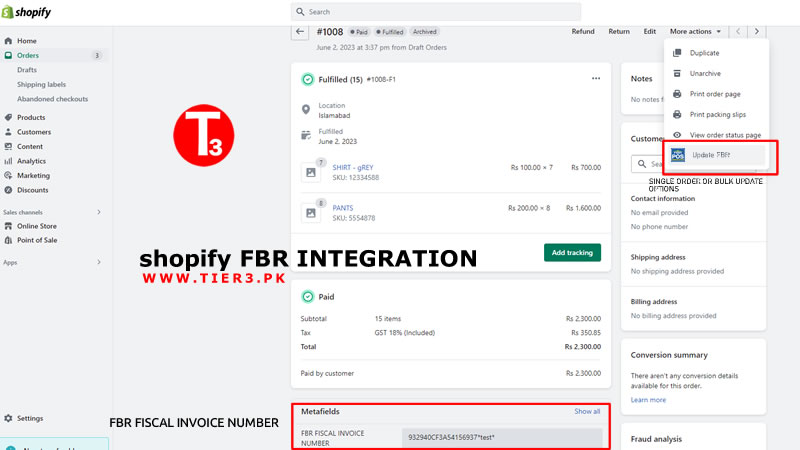Click the SHIRT product thumbnail
Image resolution: width=800 pixels, height=450 pixels.
coord(311,172)
